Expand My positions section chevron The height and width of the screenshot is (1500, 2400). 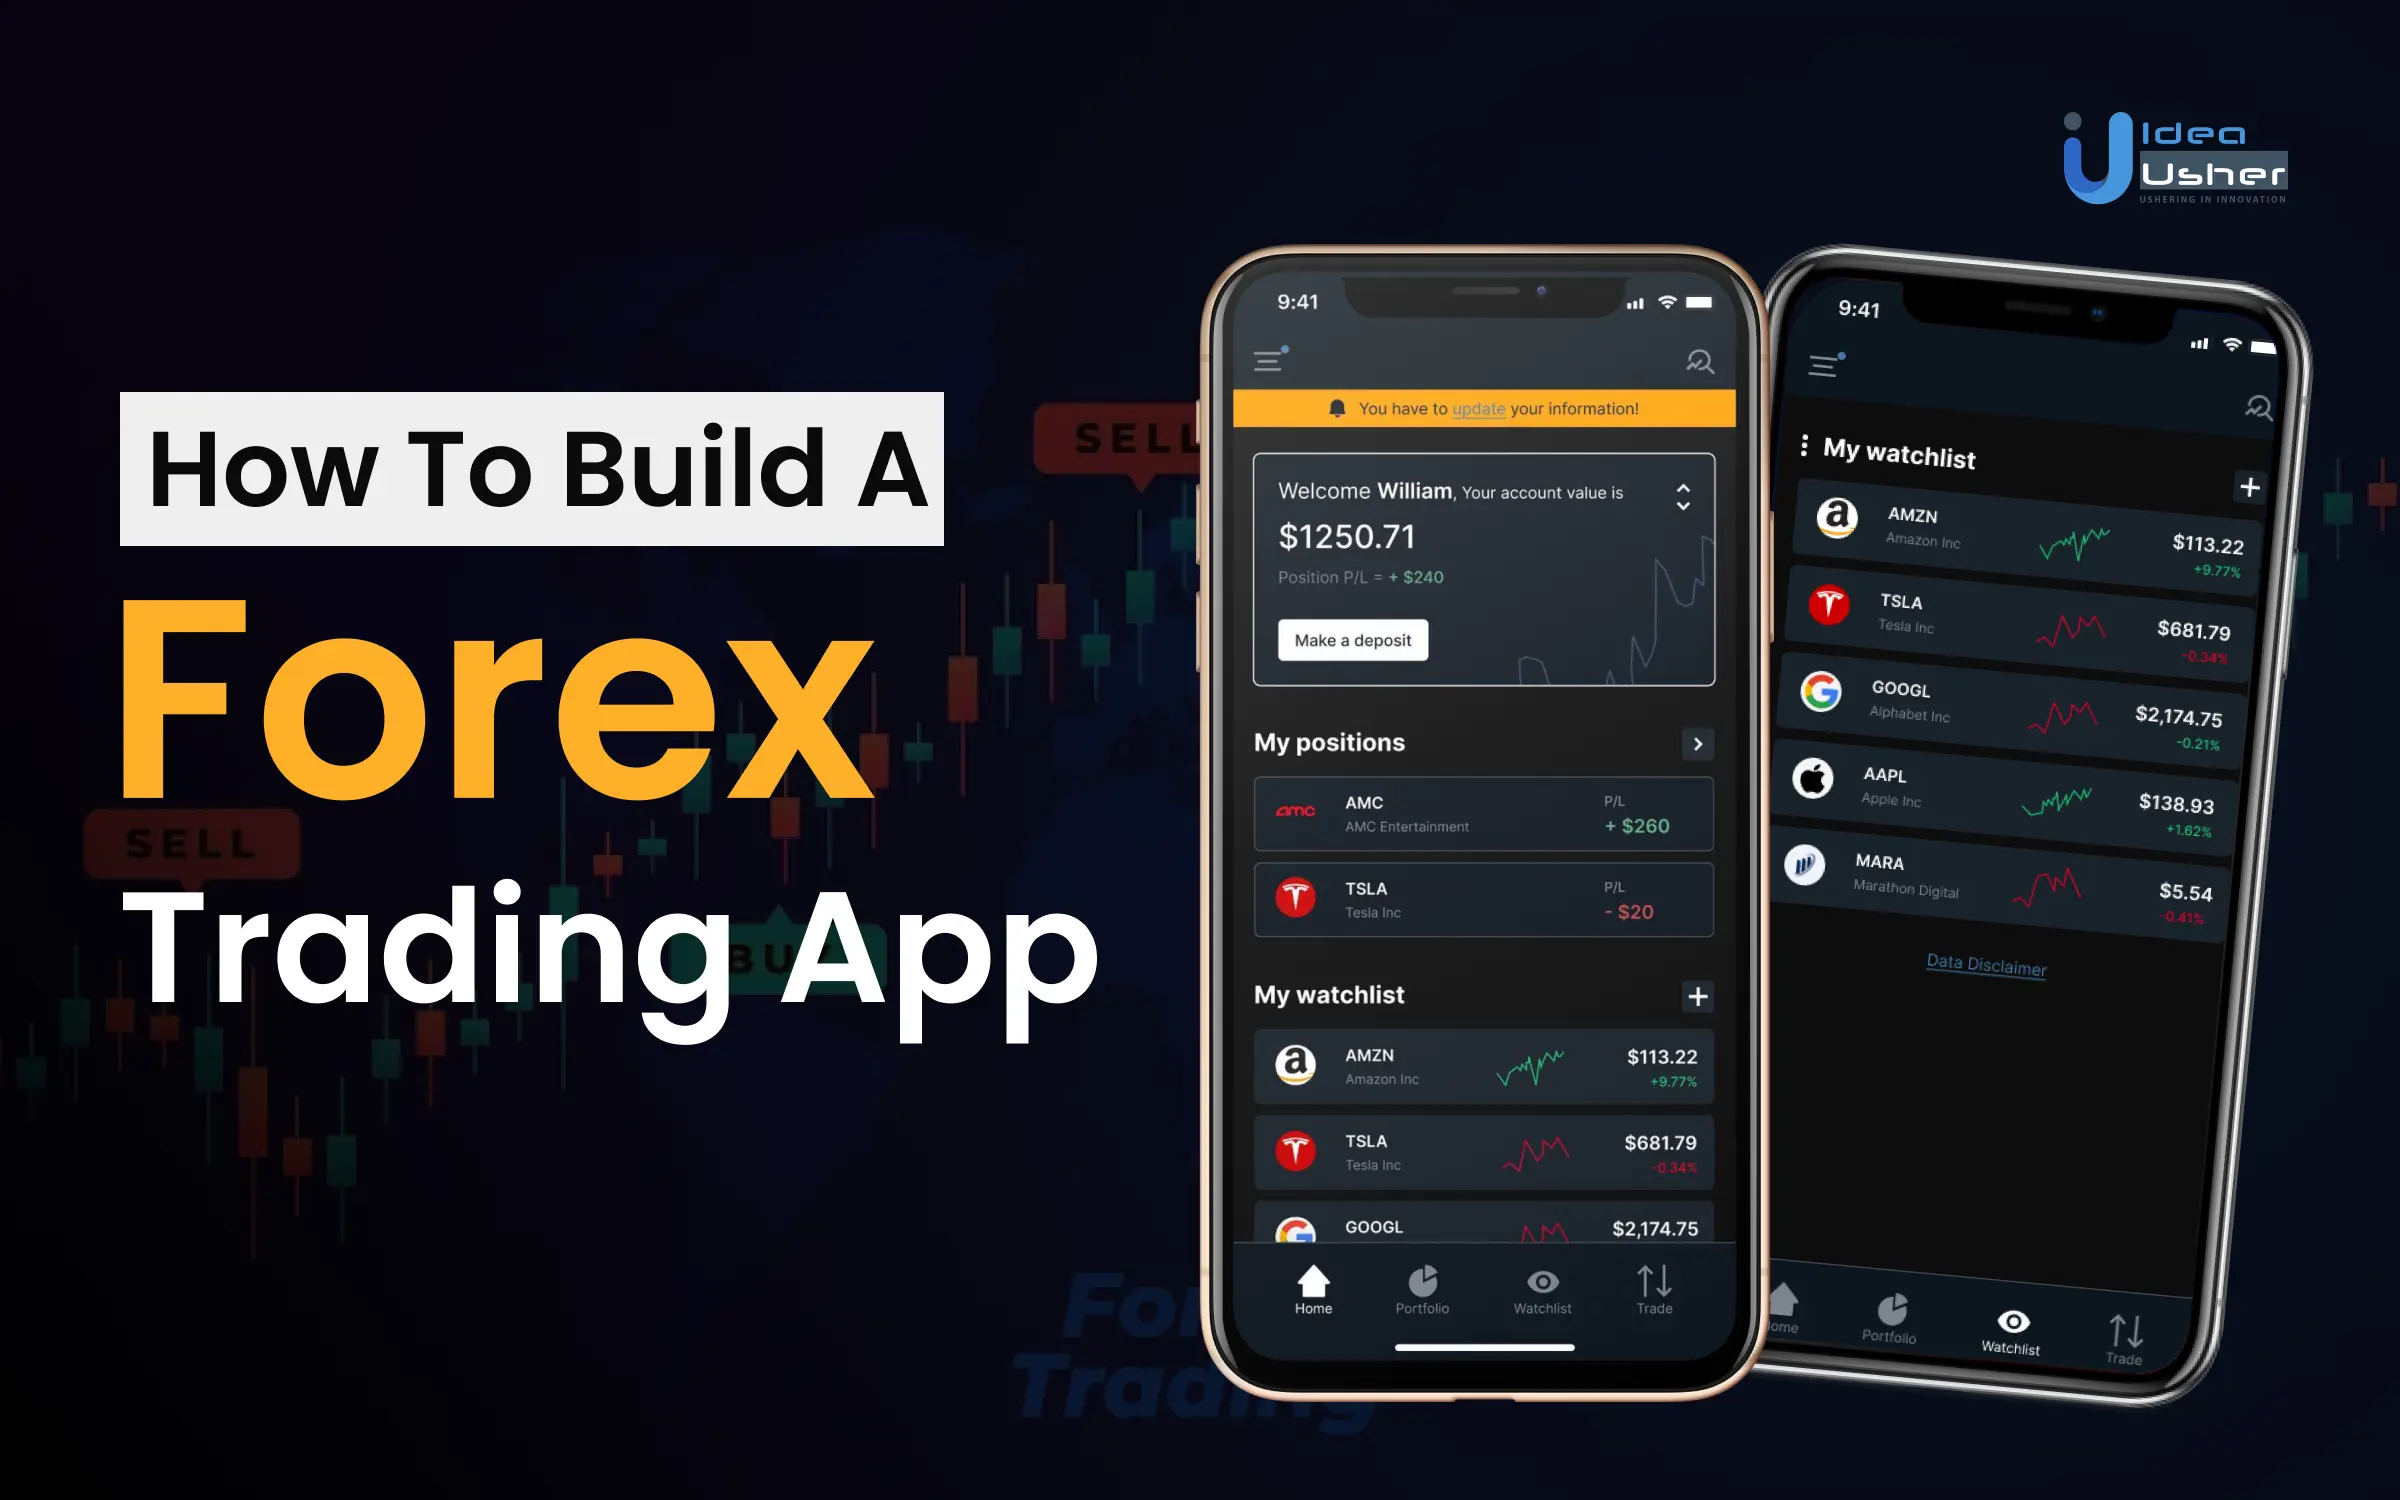(1697, 741)
